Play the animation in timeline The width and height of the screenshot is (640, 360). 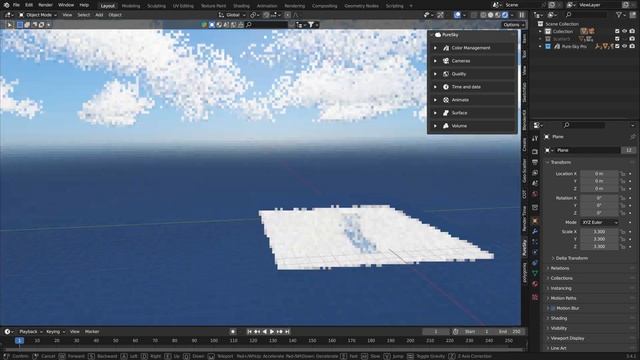click(x=272, y=332)
